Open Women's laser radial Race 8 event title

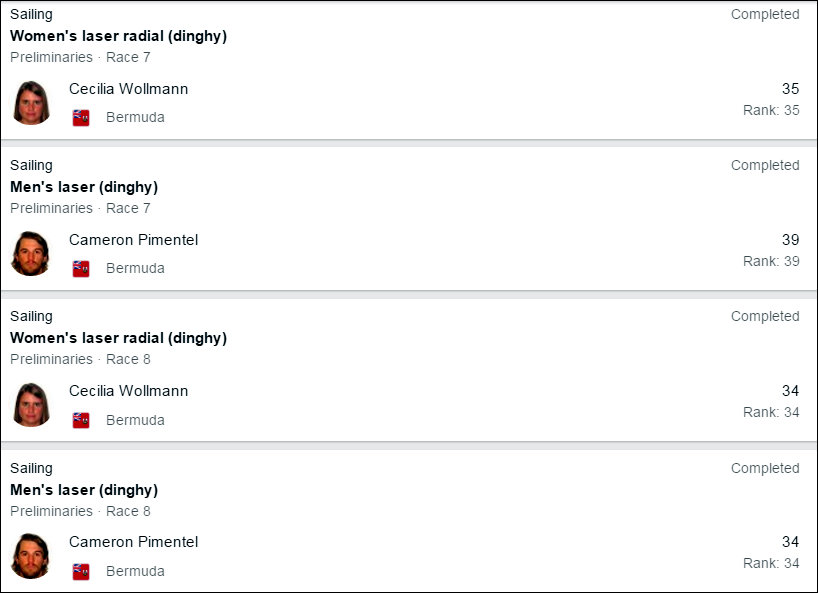(x=118, y=338)
